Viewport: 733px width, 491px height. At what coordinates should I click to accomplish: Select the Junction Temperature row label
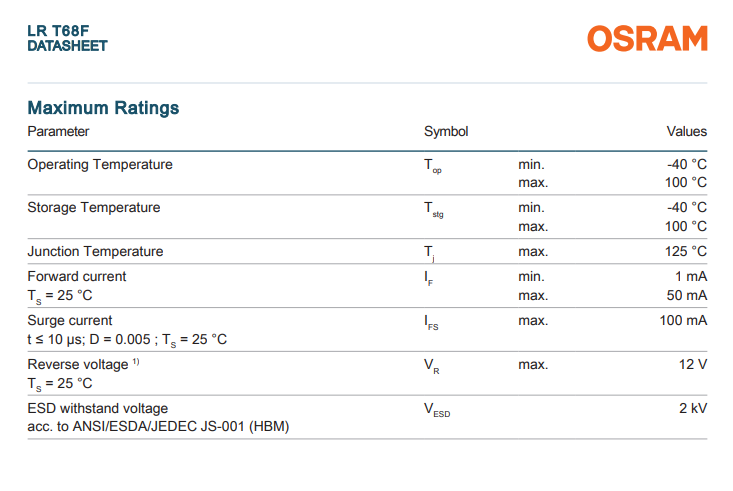tap(95, 252)
